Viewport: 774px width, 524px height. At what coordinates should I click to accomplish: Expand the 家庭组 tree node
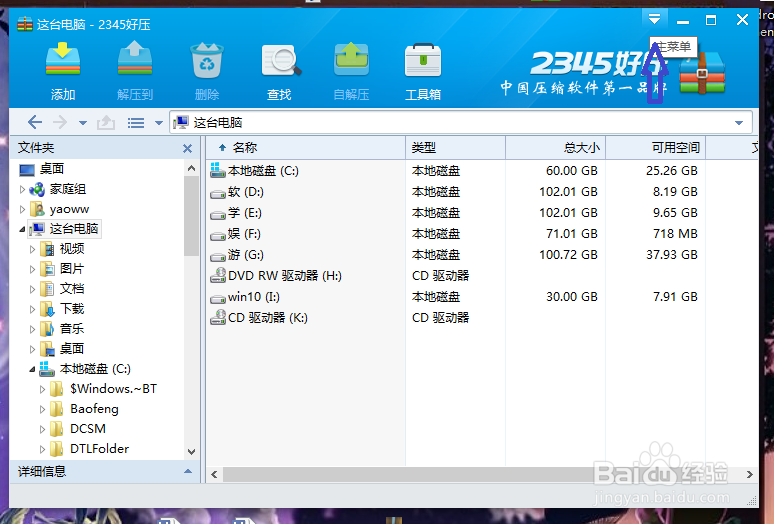(x=22, y=189)
